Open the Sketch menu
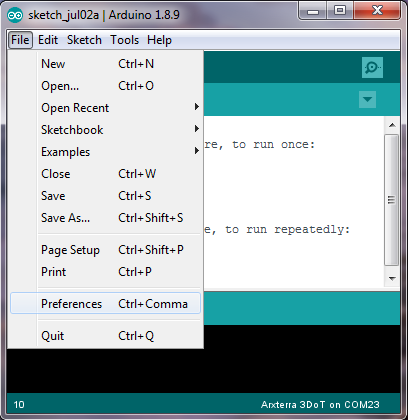Screen dimensions: 408x420 [x=84, y=40]
